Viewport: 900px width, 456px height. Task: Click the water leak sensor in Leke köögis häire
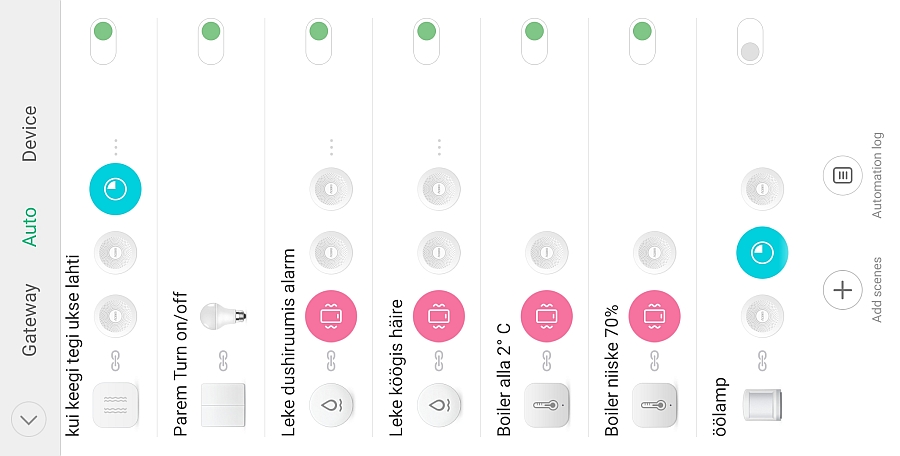point(439,405)
